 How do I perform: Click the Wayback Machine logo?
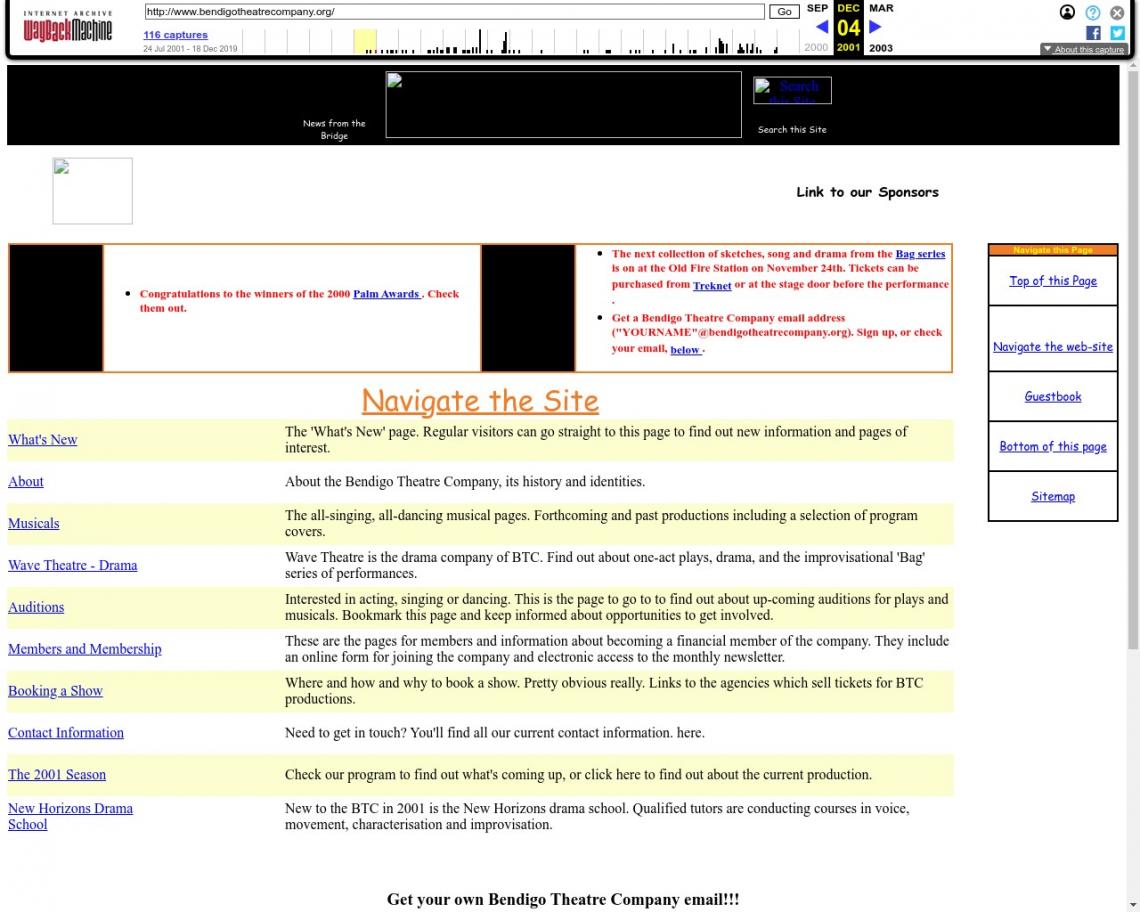(68, 26)
